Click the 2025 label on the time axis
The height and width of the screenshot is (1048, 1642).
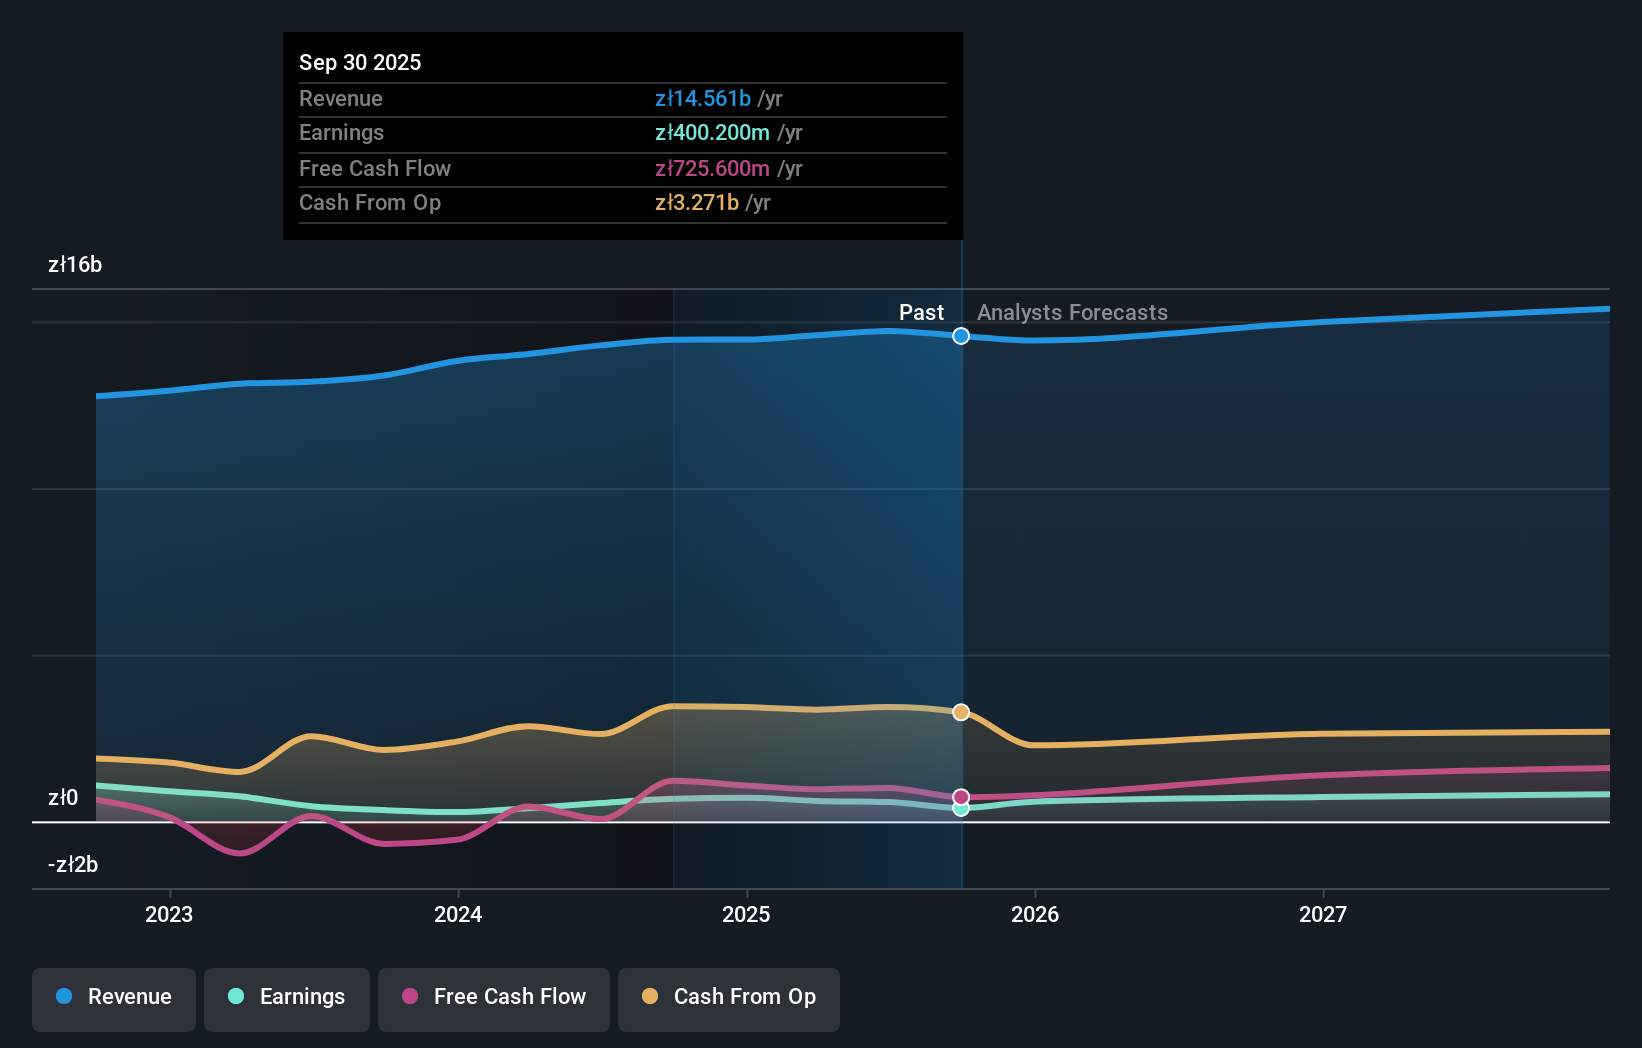pyautogui.click(x=747, y=914)
